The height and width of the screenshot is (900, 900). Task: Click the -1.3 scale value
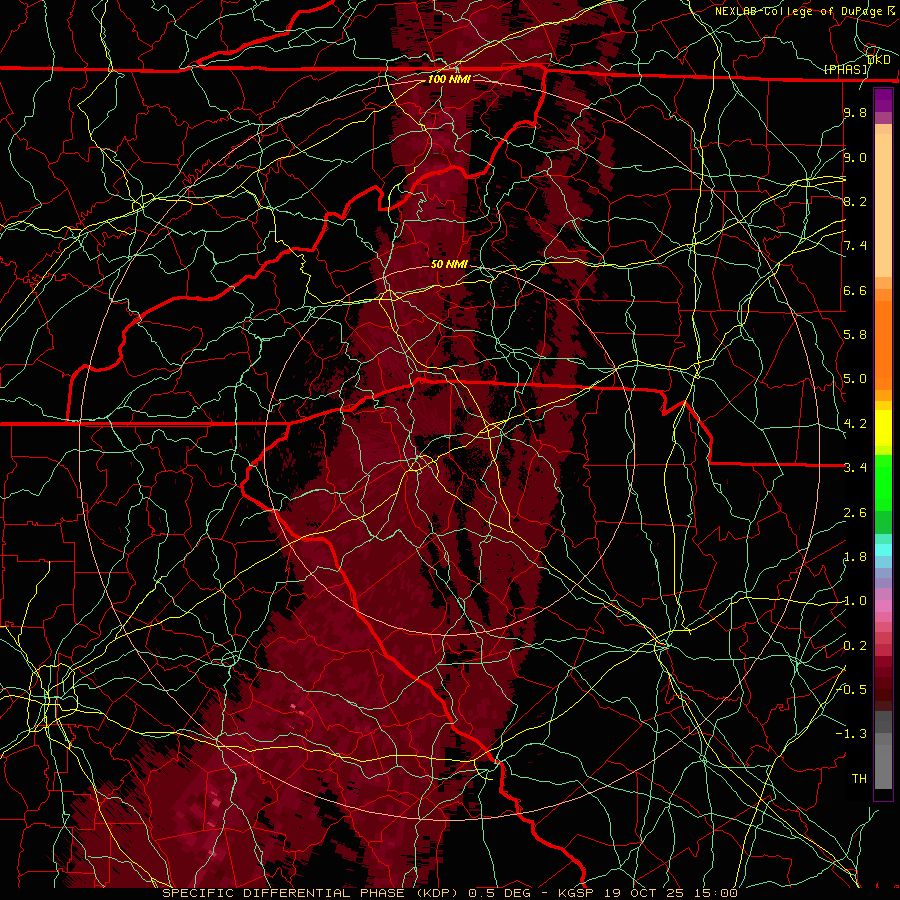tap(851, 734)
